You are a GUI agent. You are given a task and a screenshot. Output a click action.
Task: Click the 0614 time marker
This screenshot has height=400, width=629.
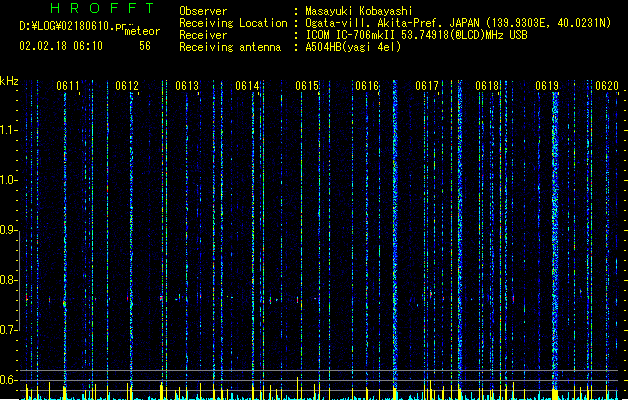tap(247, 86)
